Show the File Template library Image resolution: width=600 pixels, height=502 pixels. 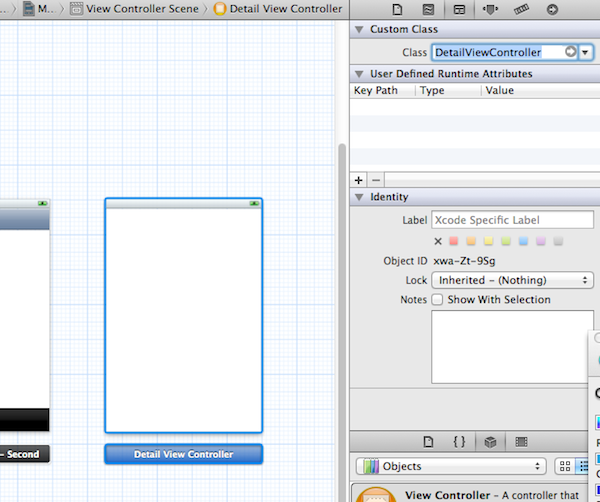[428, 442]
